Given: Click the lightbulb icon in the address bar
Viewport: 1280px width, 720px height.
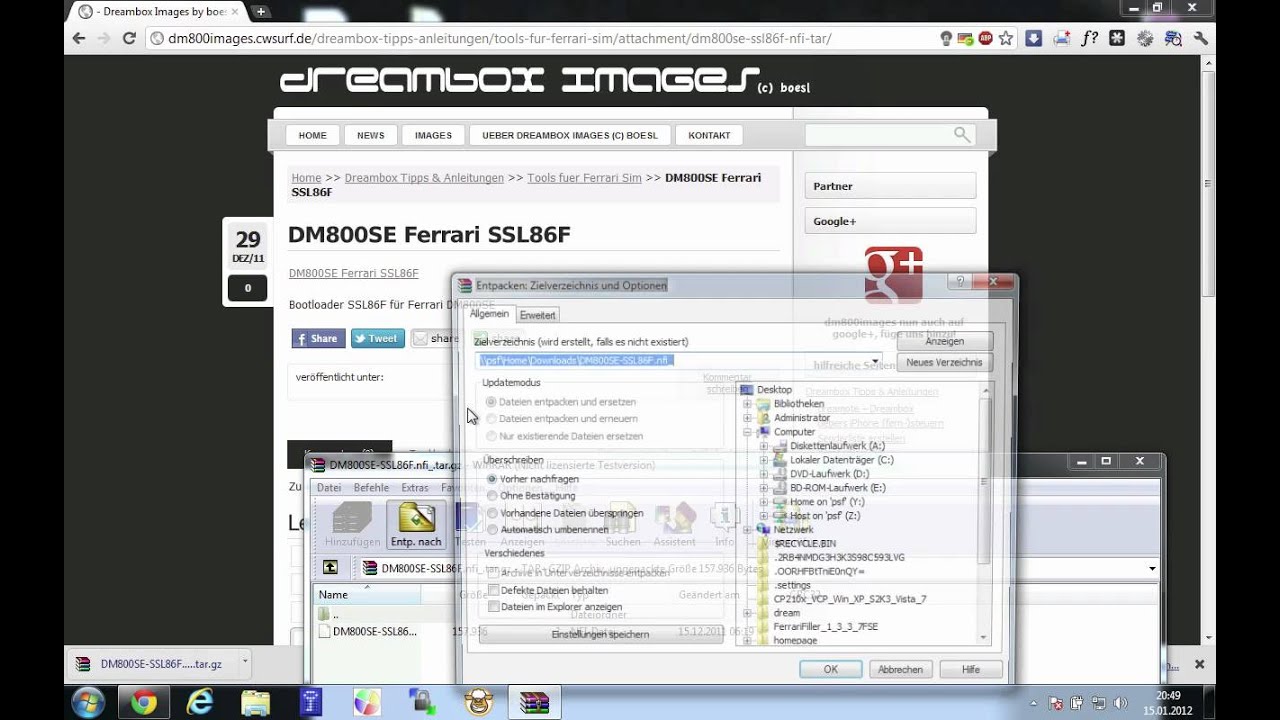Looking at the screenshot, I should (x=946, y=38).
